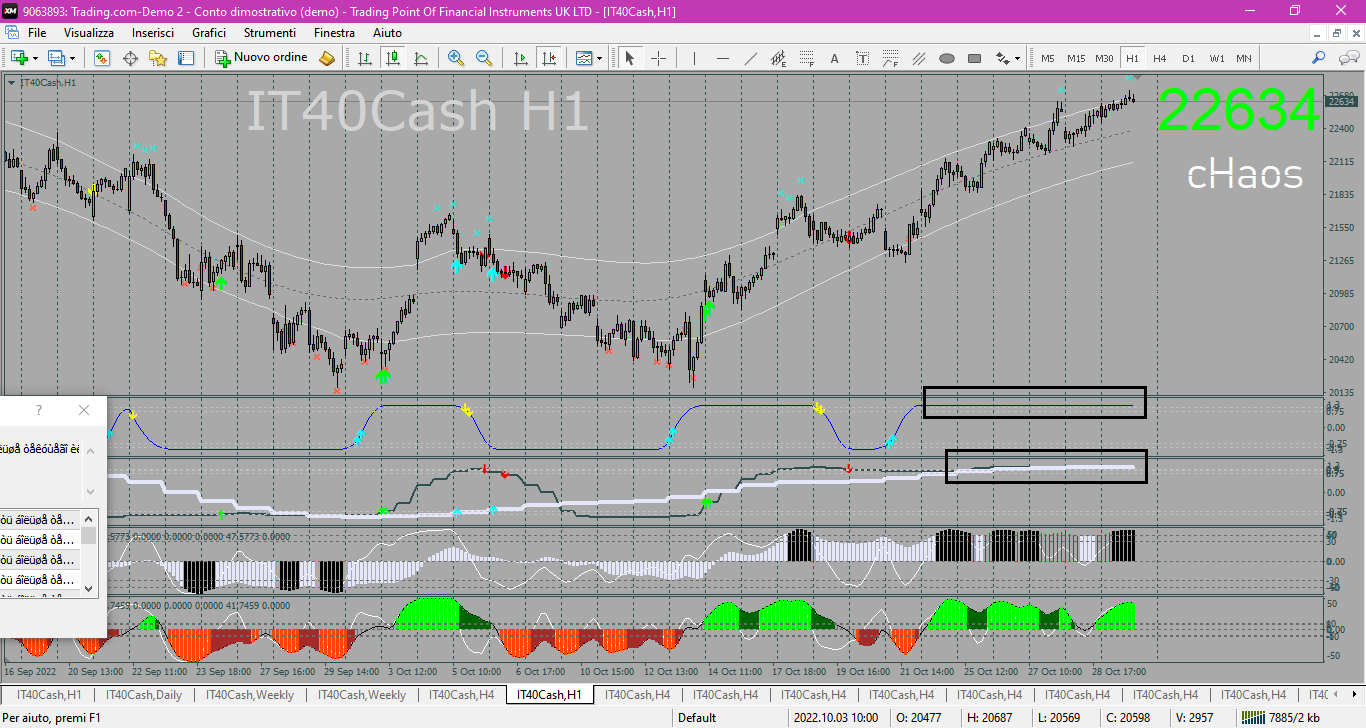Image resolution: width=1366 pixels, height=728 pixels.
Task: Switch to candlestick chart display
Action: (x=393, y=58)
